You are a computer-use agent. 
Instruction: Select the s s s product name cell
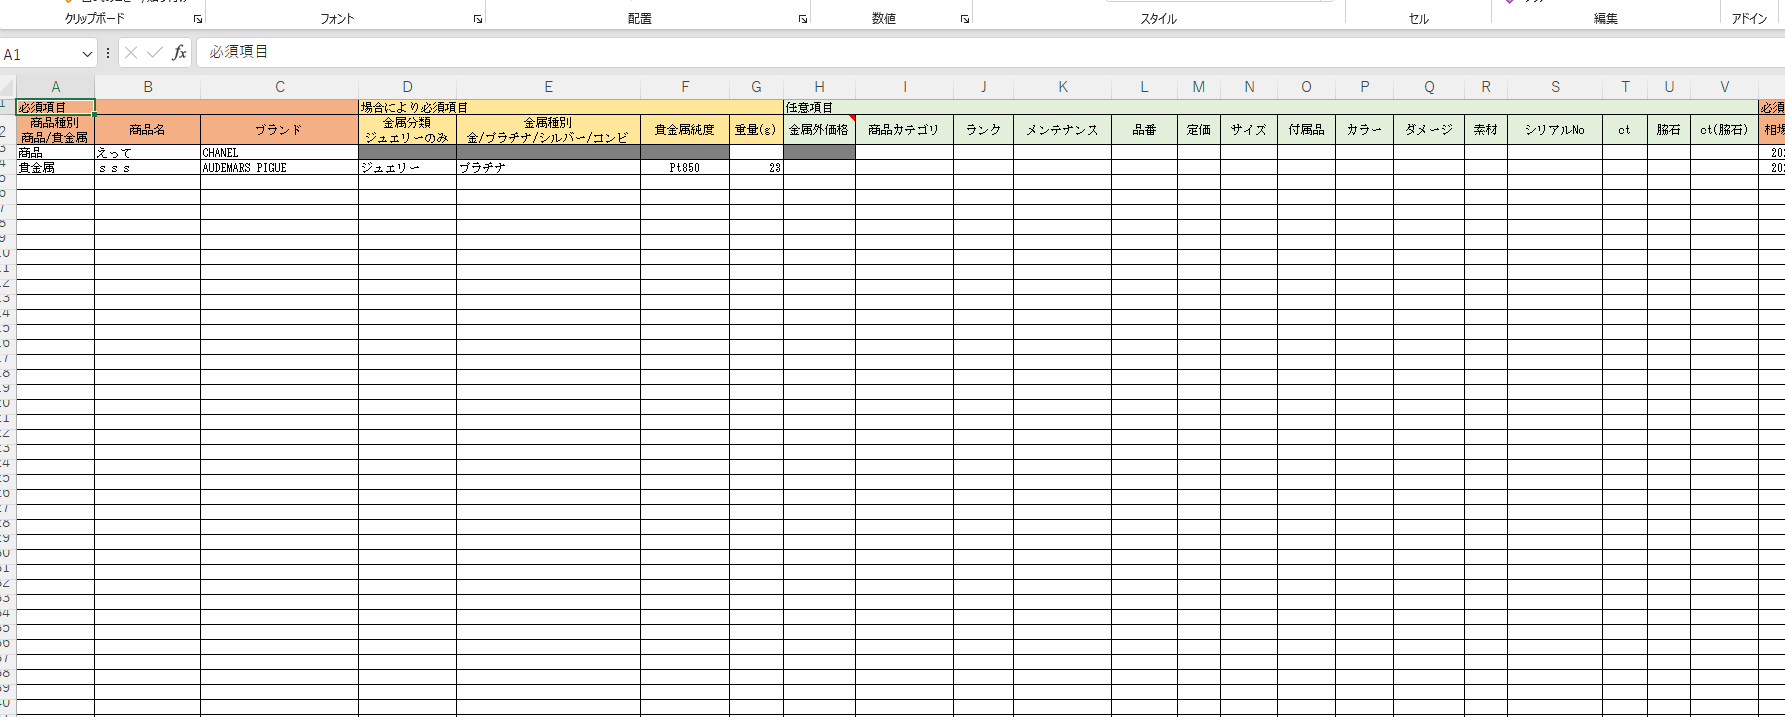coord(148,167)
